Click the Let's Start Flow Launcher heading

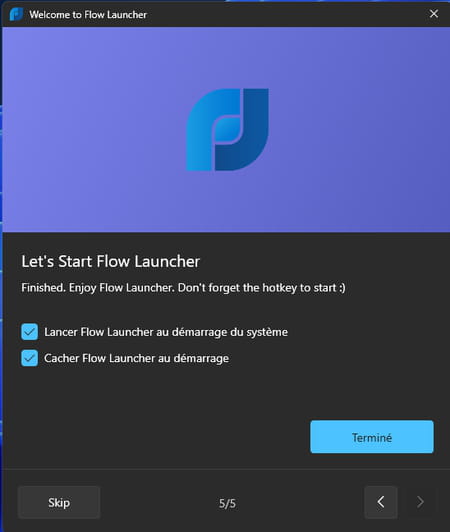111,262
